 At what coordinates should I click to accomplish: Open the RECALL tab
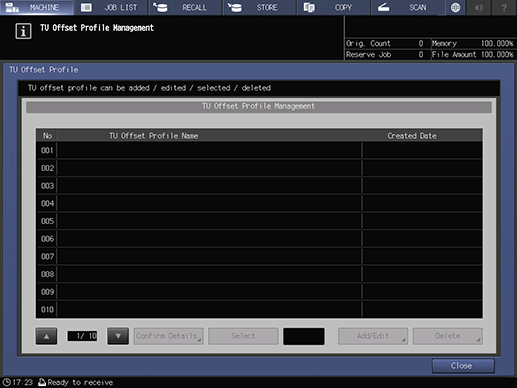click(x=185, y=7)
